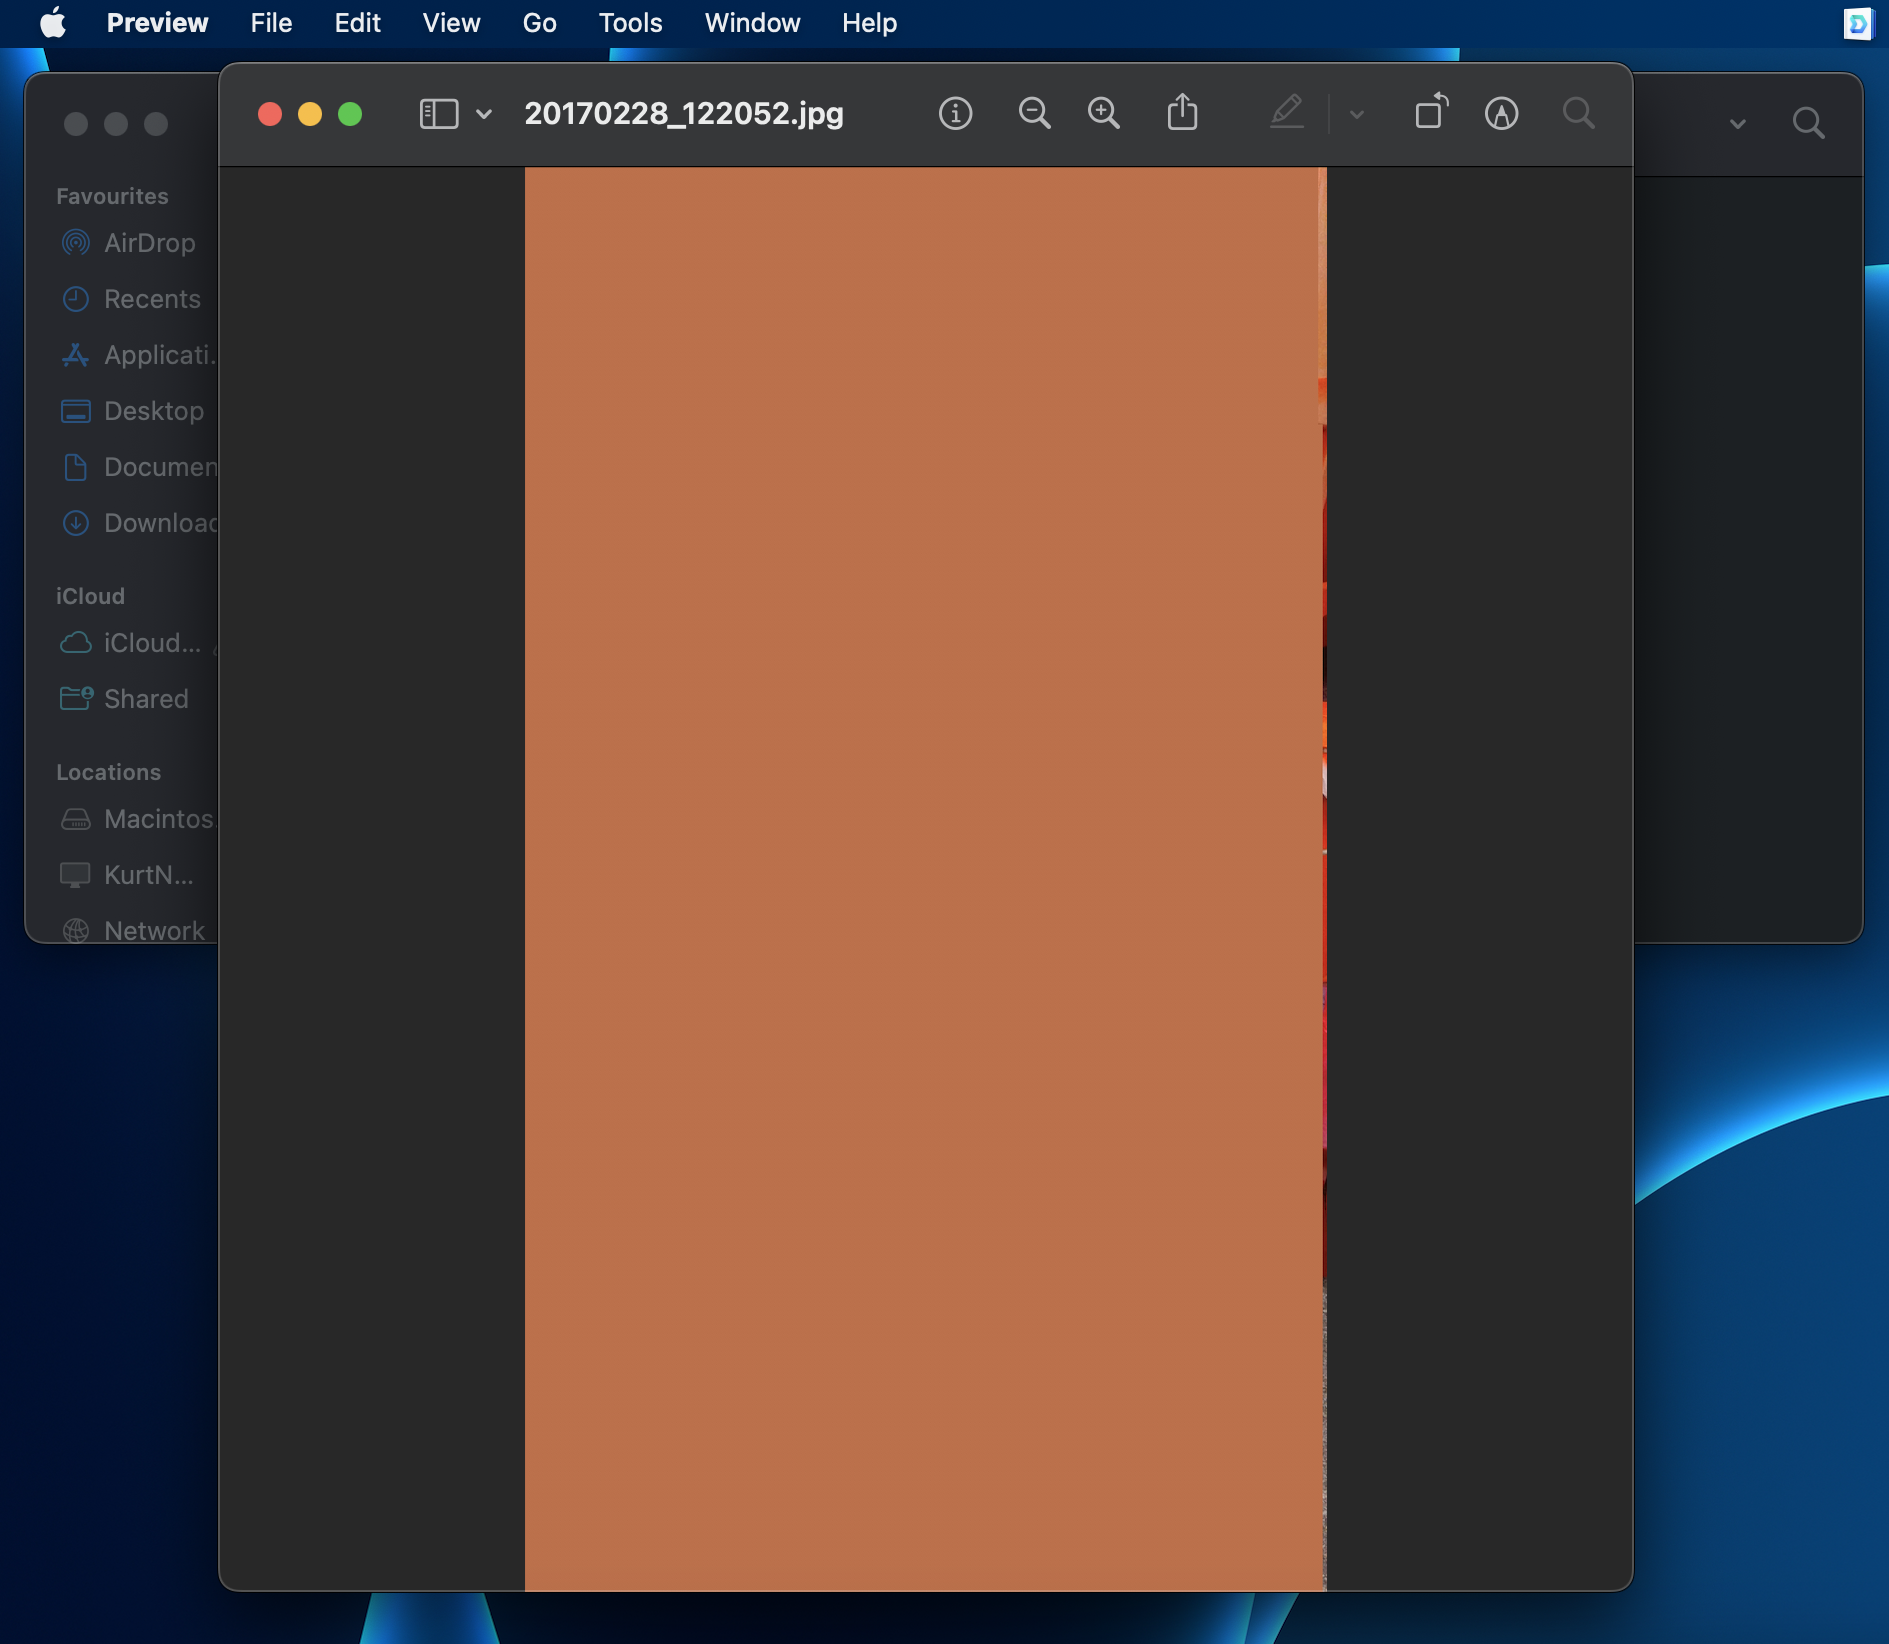
Task: Rotate the image with the Rotate icon
Action: pyautogui.click(x=1431, y=113)
